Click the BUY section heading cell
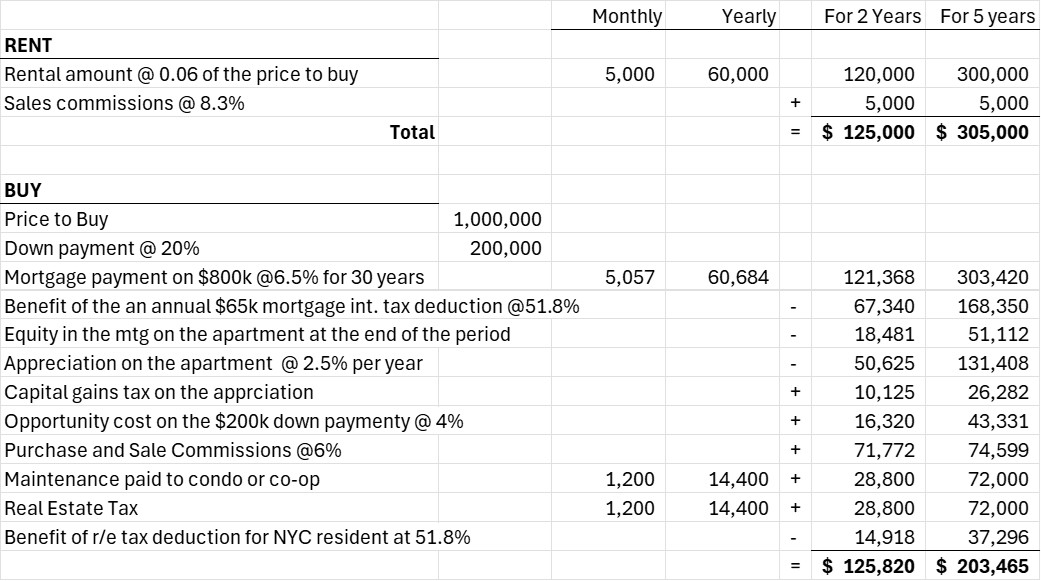The image size is (1041, 581). [x=24, y=190]
